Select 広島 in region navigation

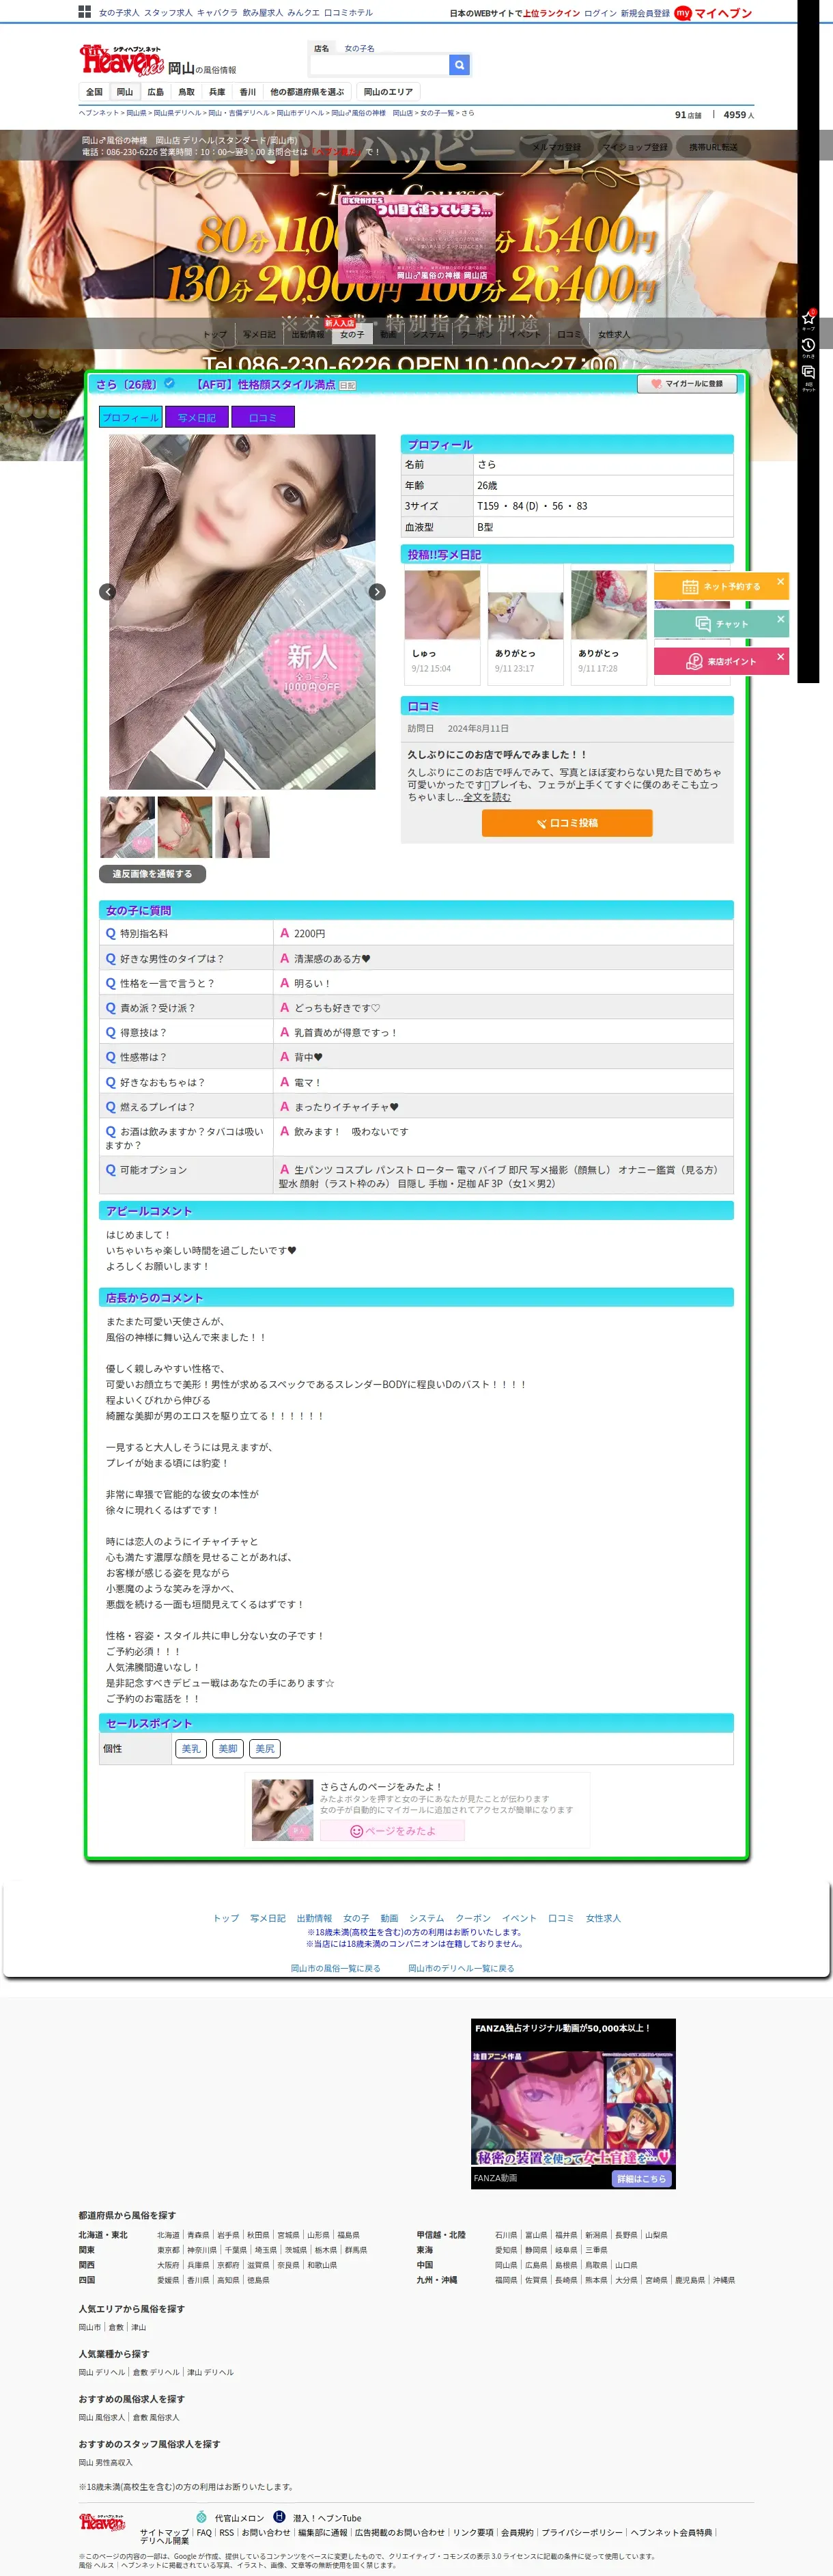[x=155, y=92]
